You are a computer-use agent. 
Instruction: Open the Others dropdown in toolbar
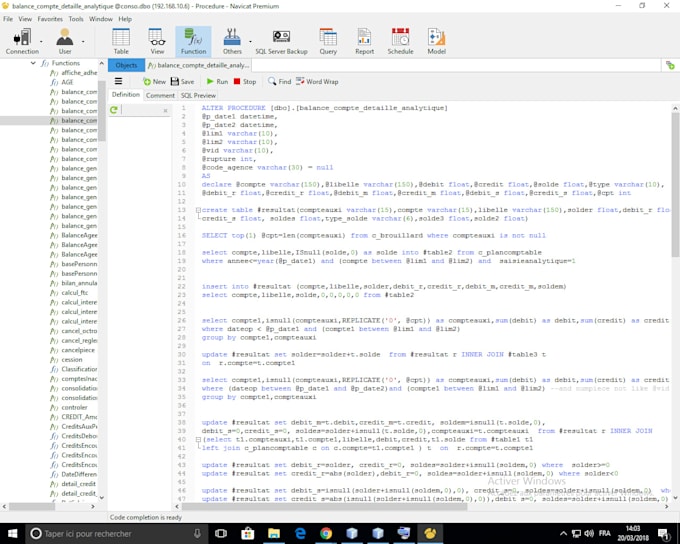click(x=232, y=40)
